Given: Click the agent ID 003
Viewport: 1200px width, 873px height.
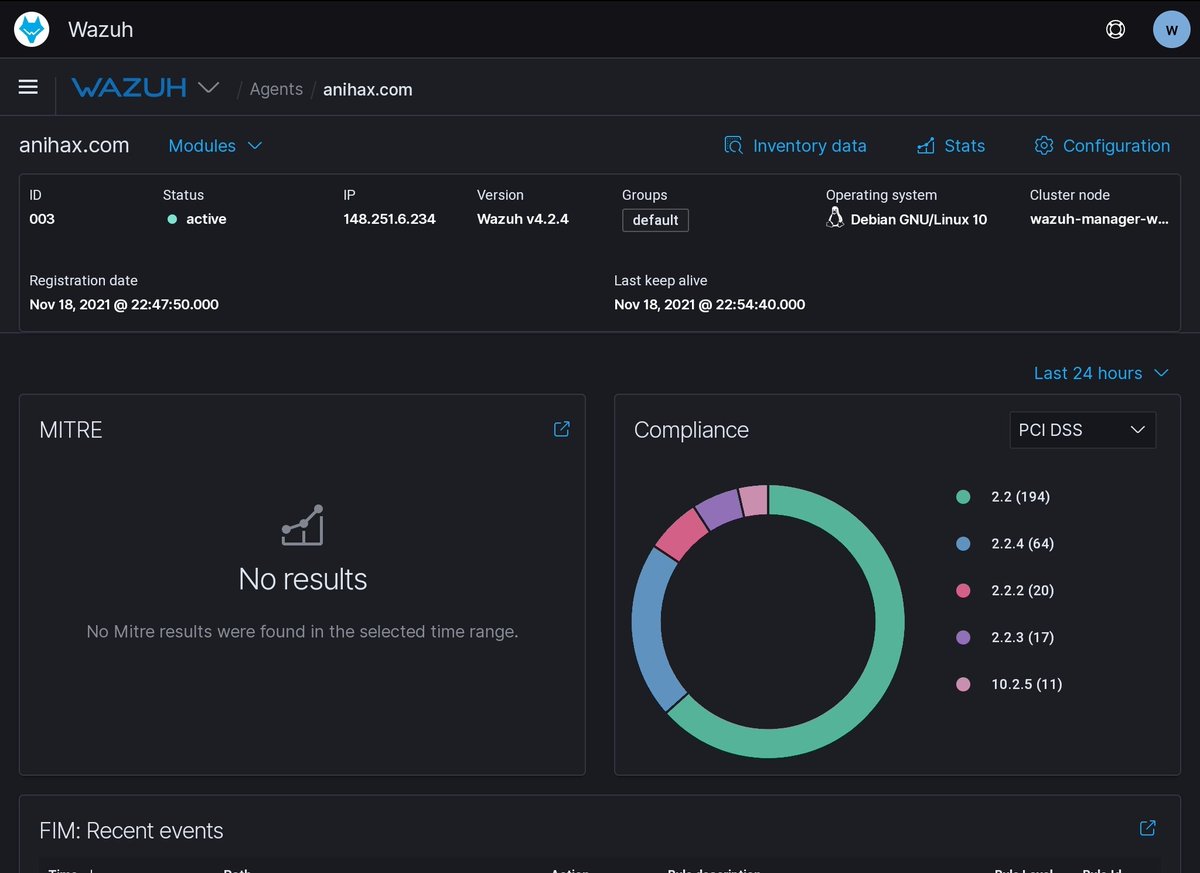Looking at the screenshot, I should [42, 219].
